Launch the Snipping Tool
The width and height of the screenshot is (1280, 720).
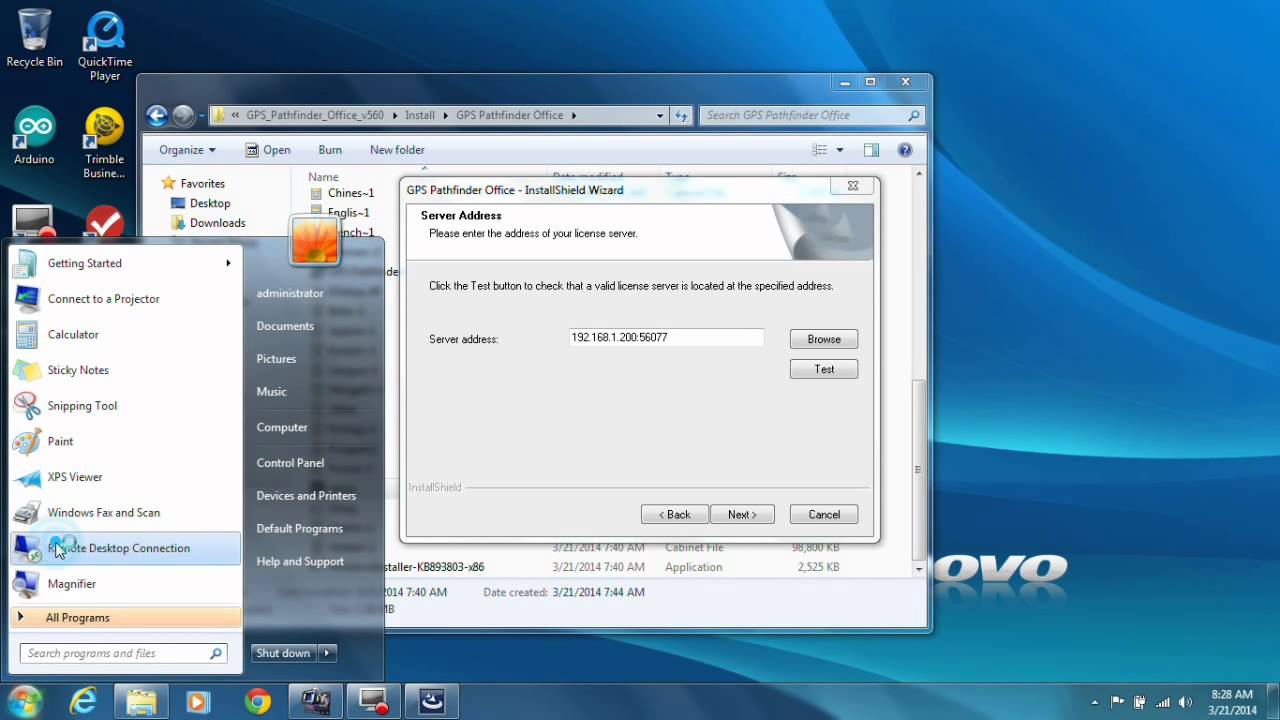[125, 406]
